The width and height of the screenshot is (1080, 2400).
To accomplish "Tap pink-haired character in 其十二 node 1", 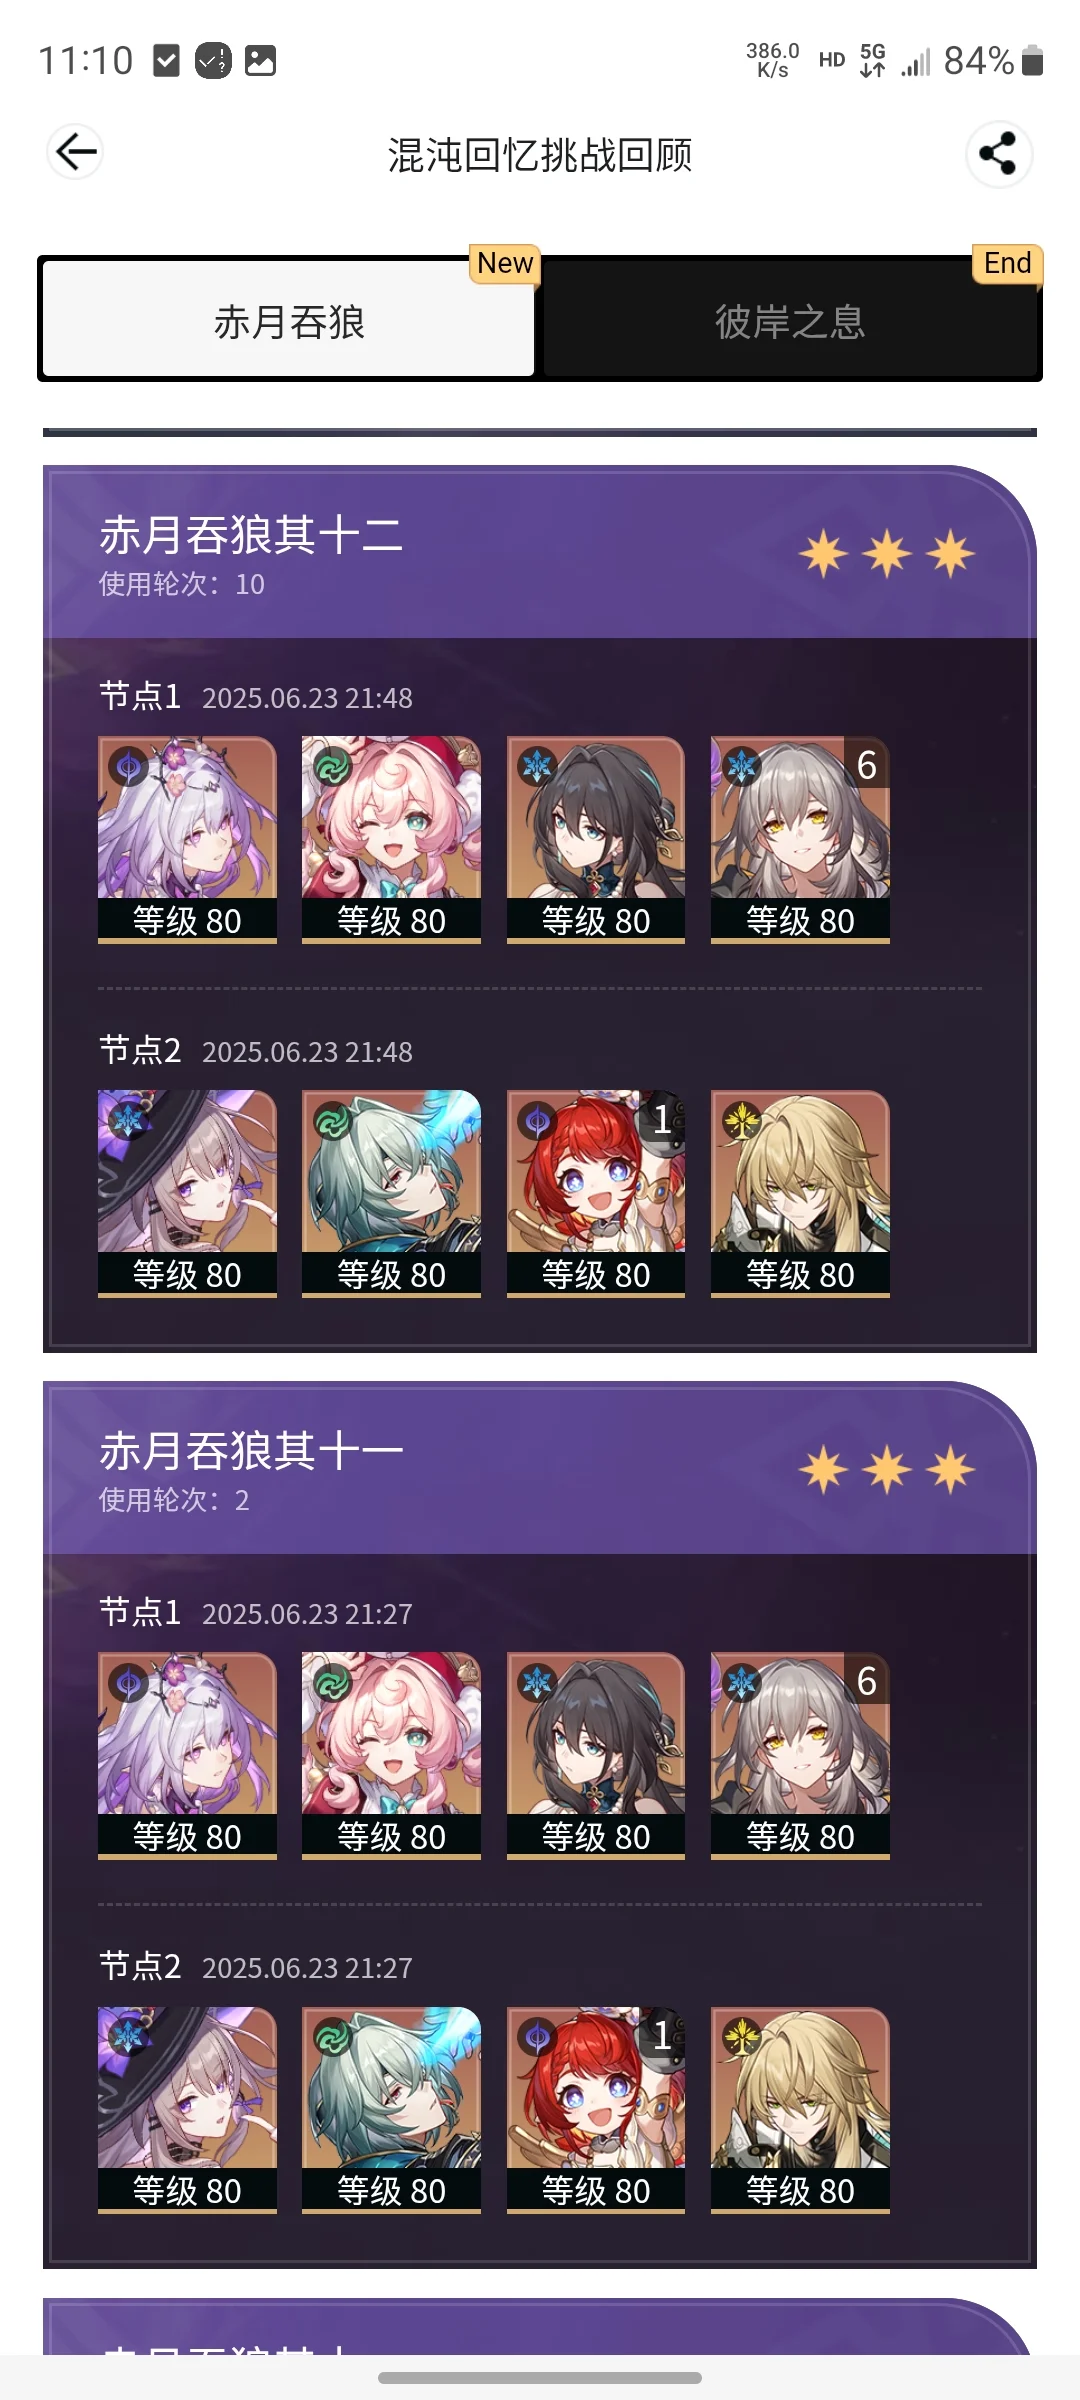I will click(x=391, y=840).
